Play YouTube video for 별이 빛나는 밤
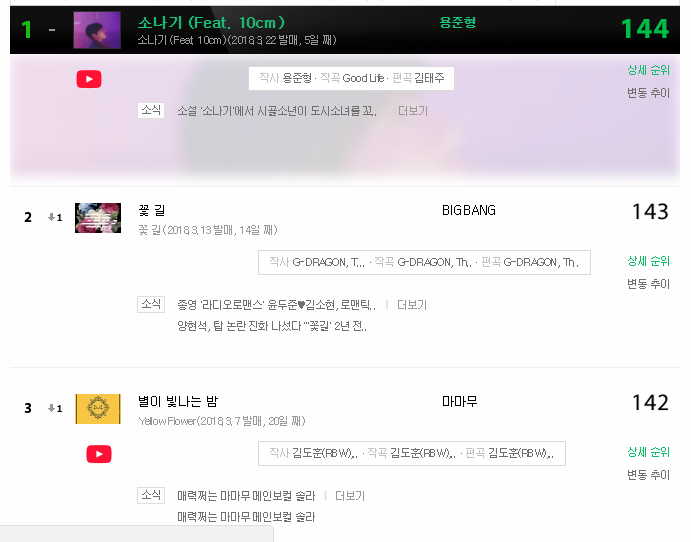The width and height of the screenshot is (691, 542). click(x=99, y=454)
